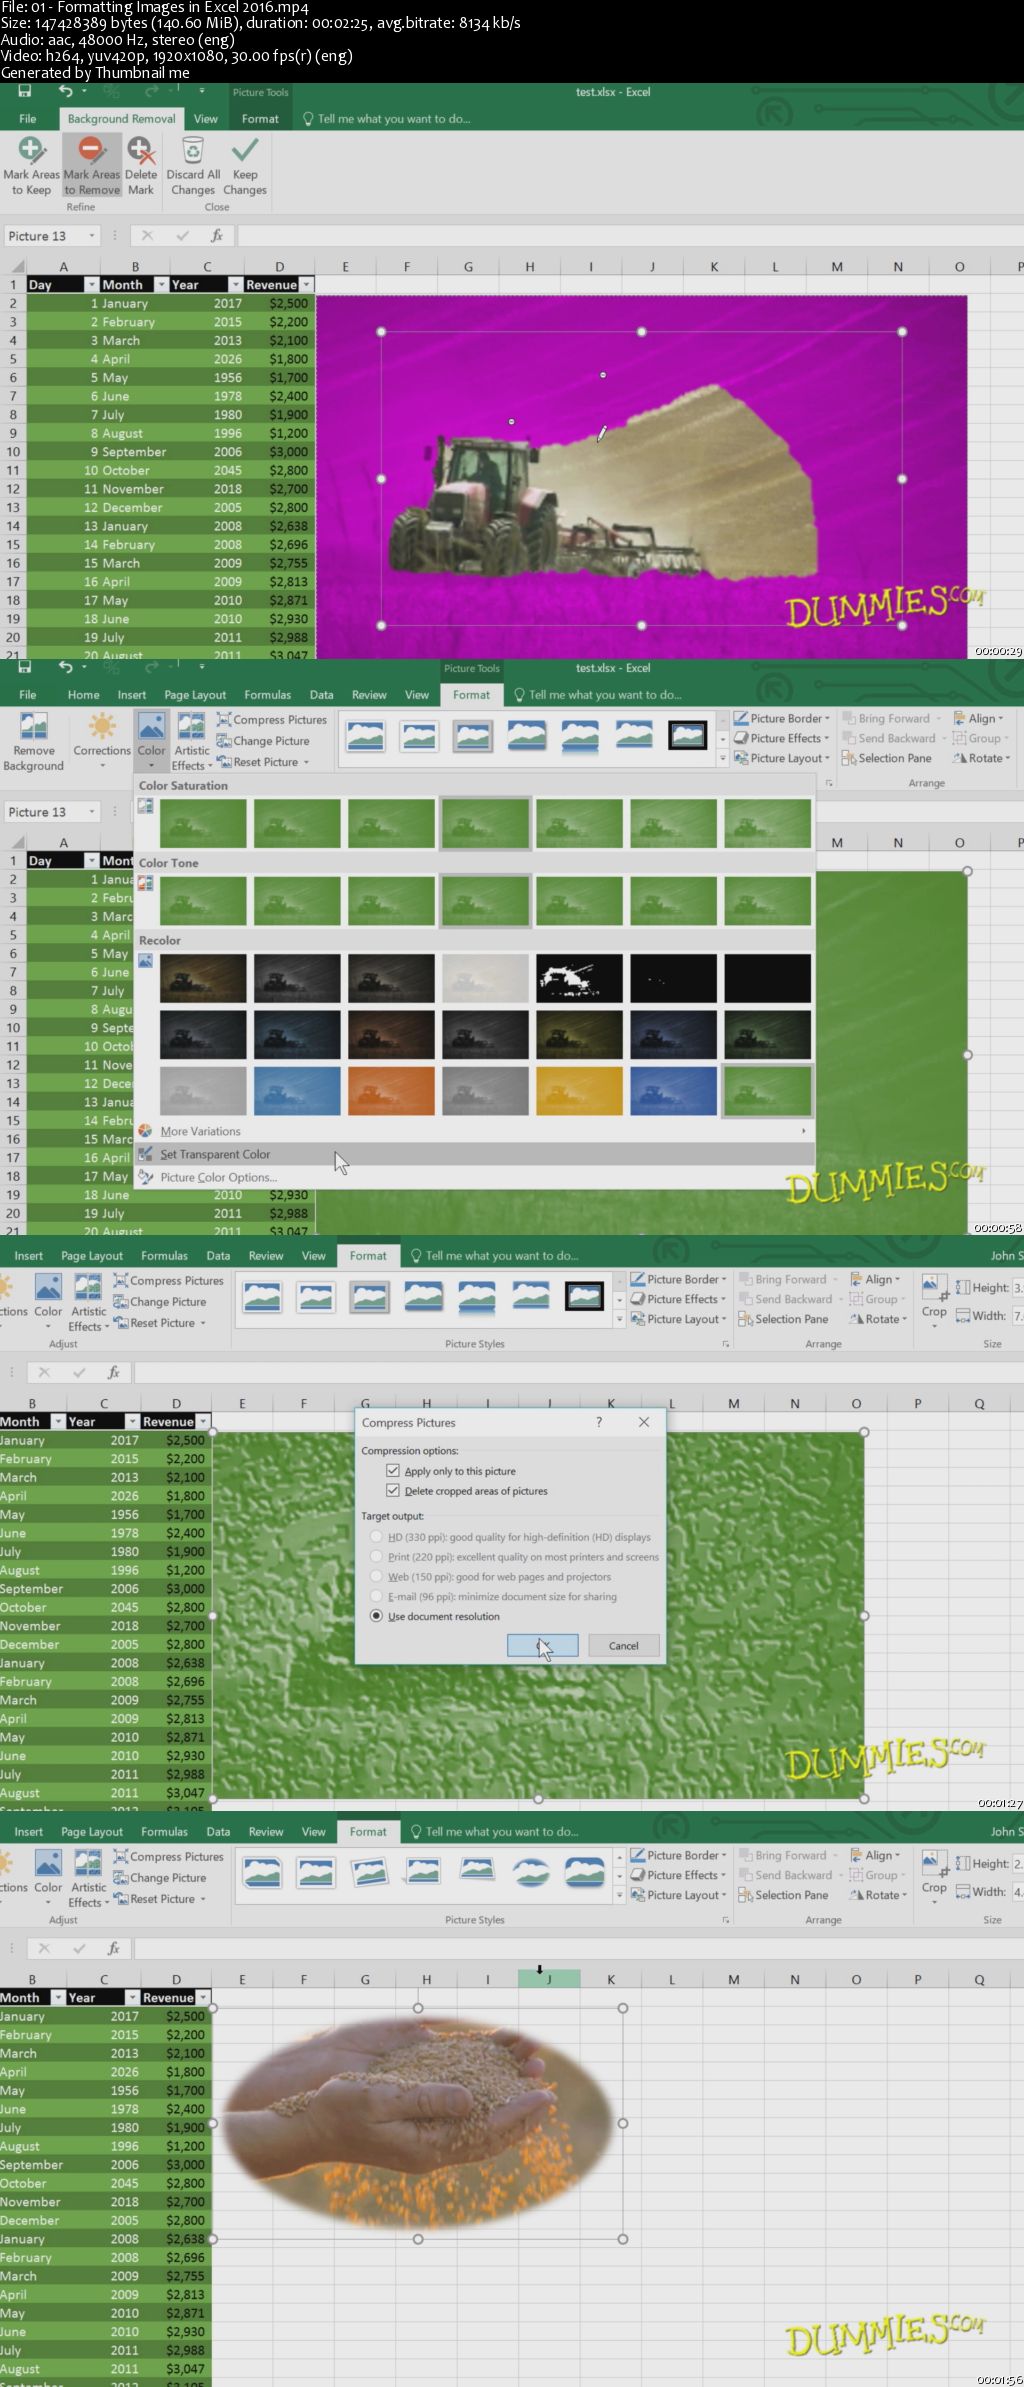Close the Compress Pictures dialog with X
Viewport: 1024px width, 2387px height.
click(644, 1422)
